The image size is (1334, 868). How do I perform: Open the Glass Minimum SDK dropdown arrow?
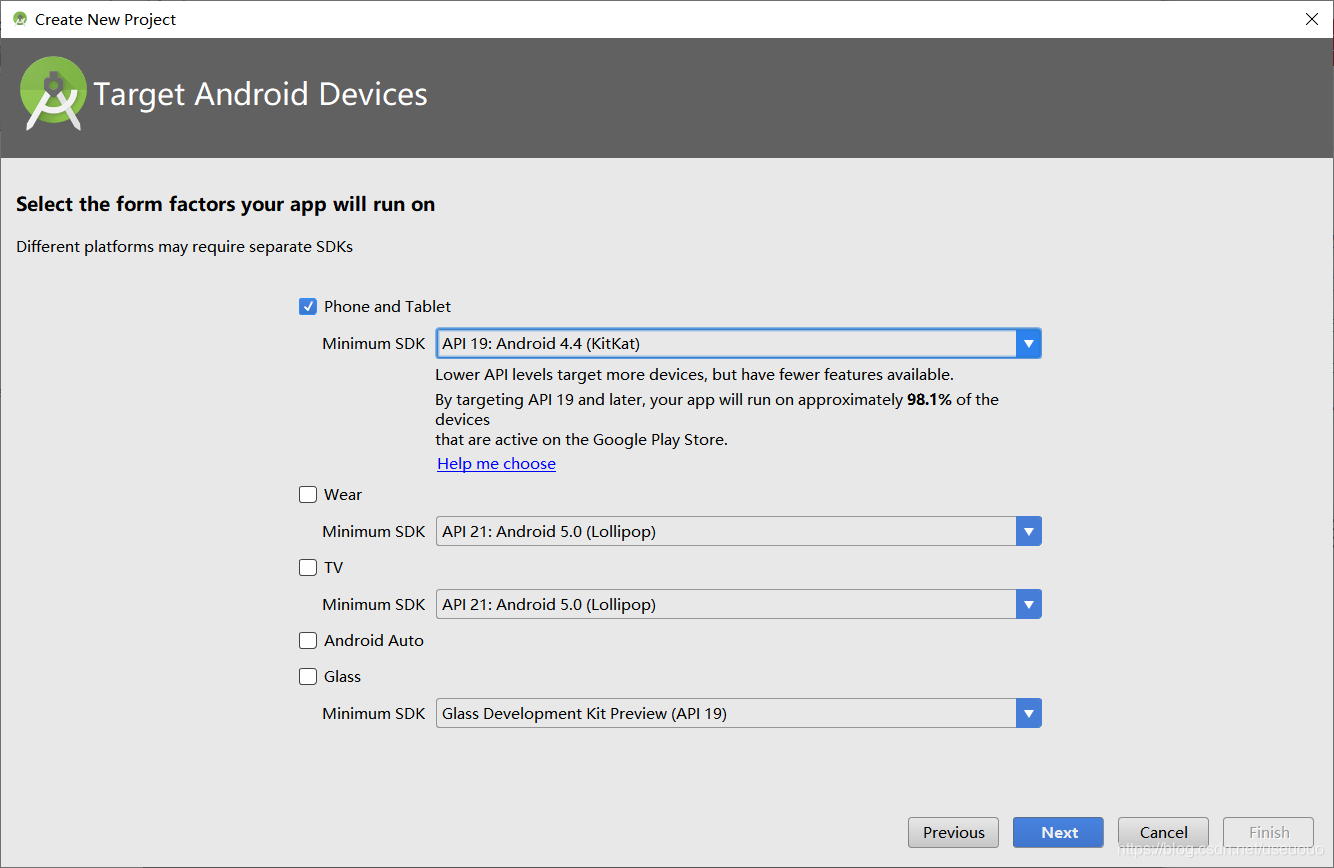point(1028,714)
